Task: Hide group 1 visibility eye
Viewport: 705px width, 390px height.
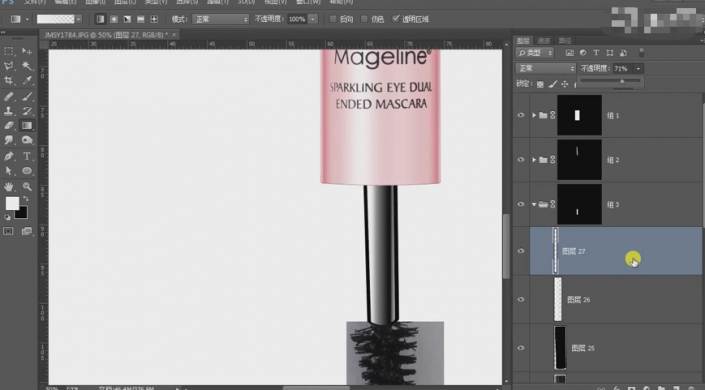Action: tap(521, 115)
